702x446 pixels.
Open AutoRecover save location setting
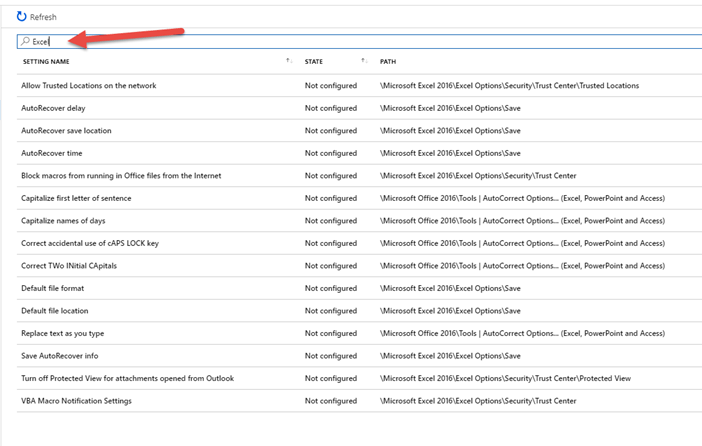[x=66, y=131]
